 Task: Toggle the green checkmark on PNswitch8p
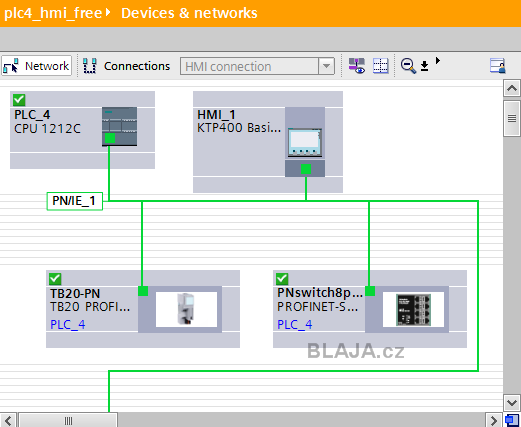282,279
